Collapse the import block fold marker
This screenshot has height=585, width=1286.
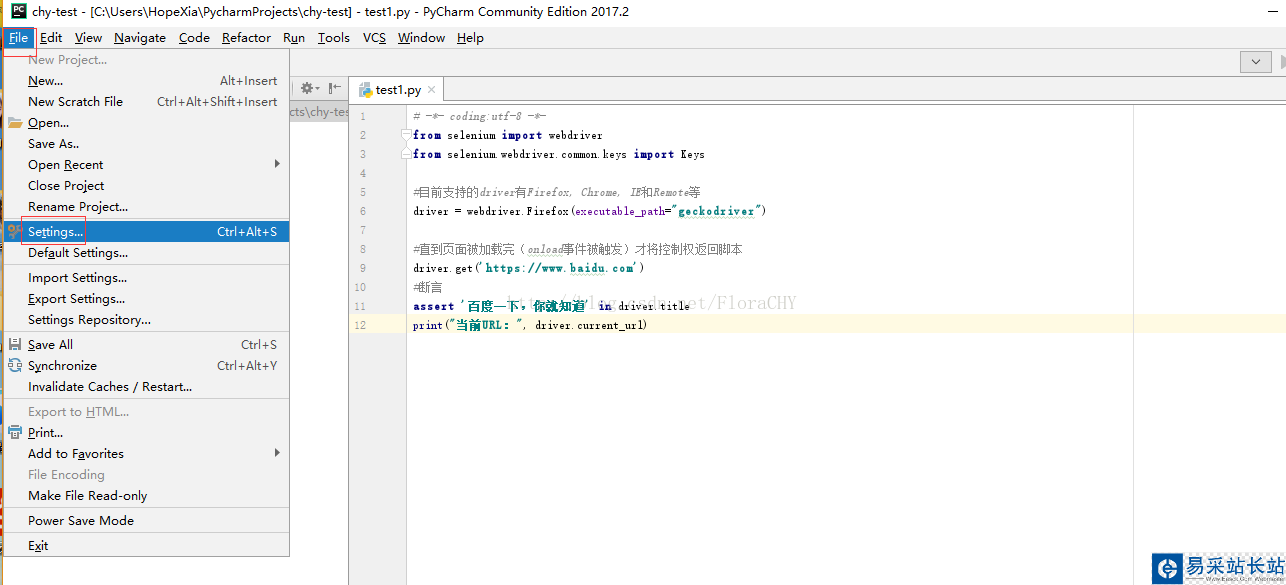pyautogui.click(x=405, y=135)
